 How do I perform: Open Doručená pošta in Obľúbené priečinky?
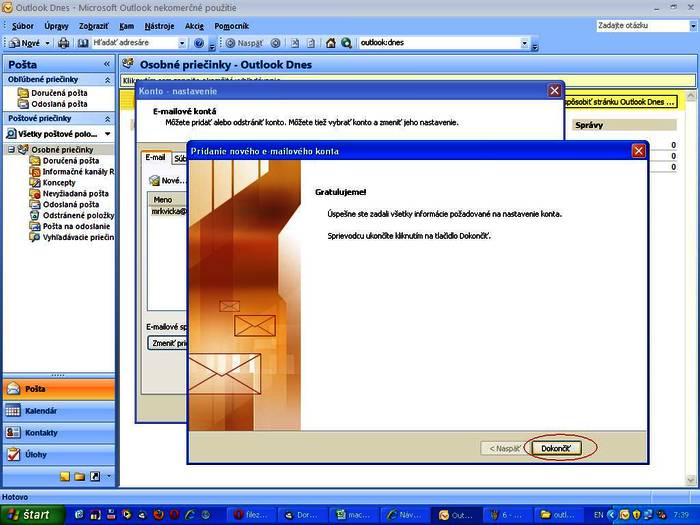click(x=59, y=93)
